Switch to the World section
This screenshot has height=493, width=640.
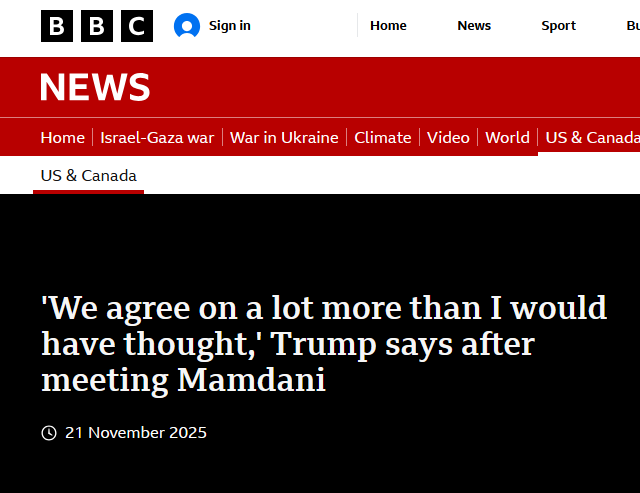(x=507, y=138)
